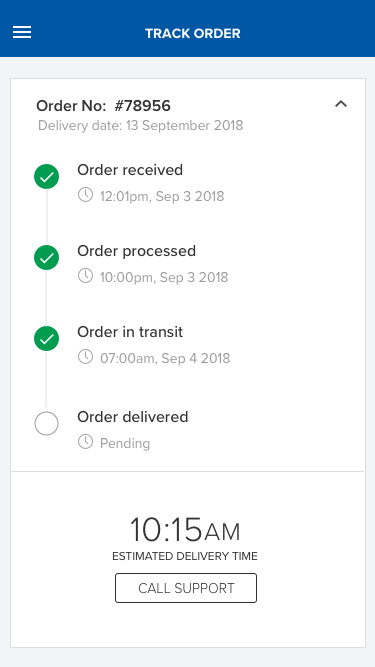
Task: Click the clock icon next to Pending
Action: pos(85,442)
